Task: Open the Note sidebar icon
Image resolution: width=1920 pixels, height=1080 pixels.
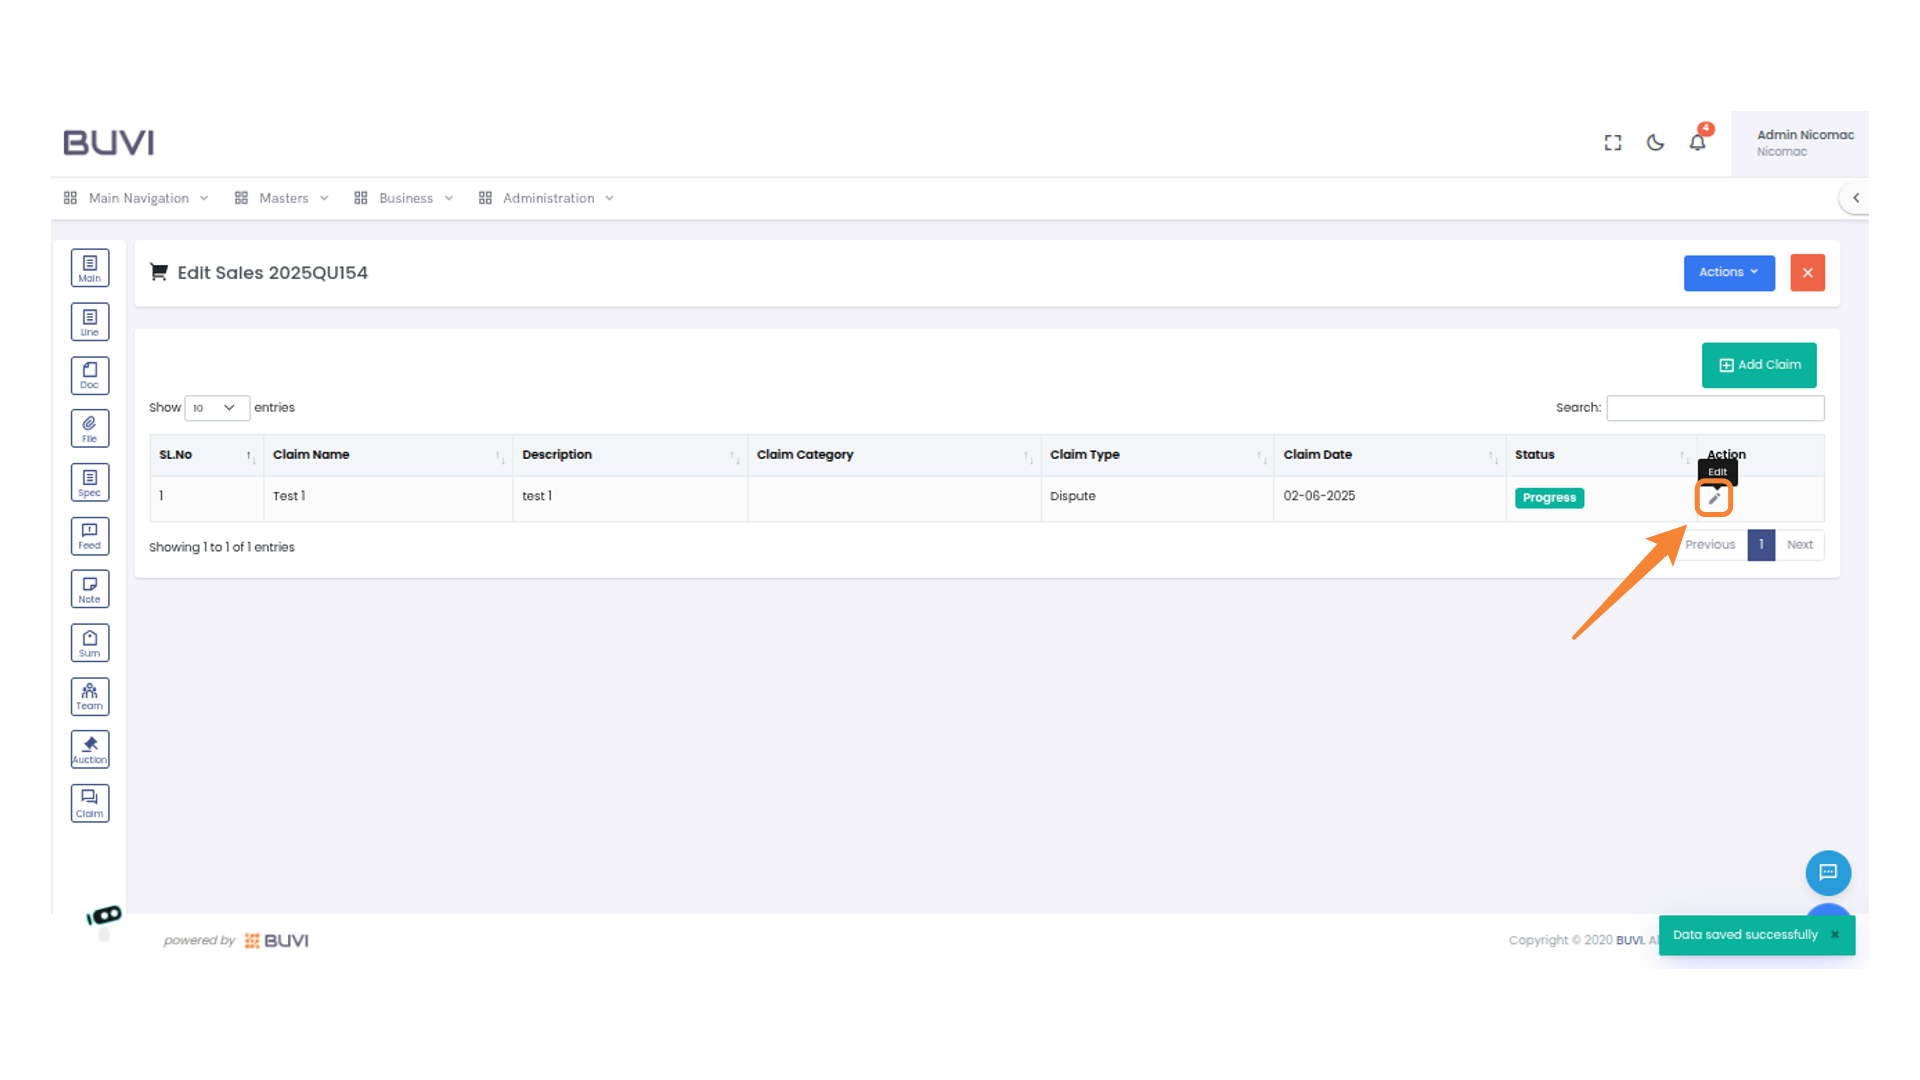Action: 90,588
